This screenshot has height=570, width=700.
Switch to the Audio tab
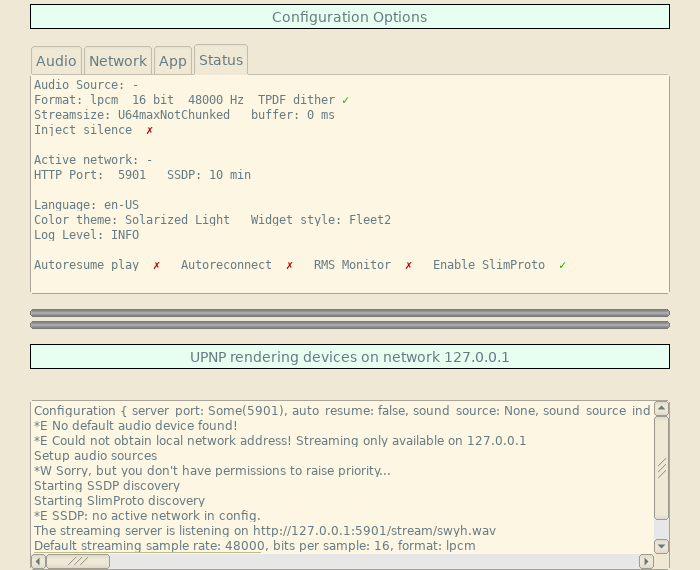pyautogui.click(x=56, y=60)
